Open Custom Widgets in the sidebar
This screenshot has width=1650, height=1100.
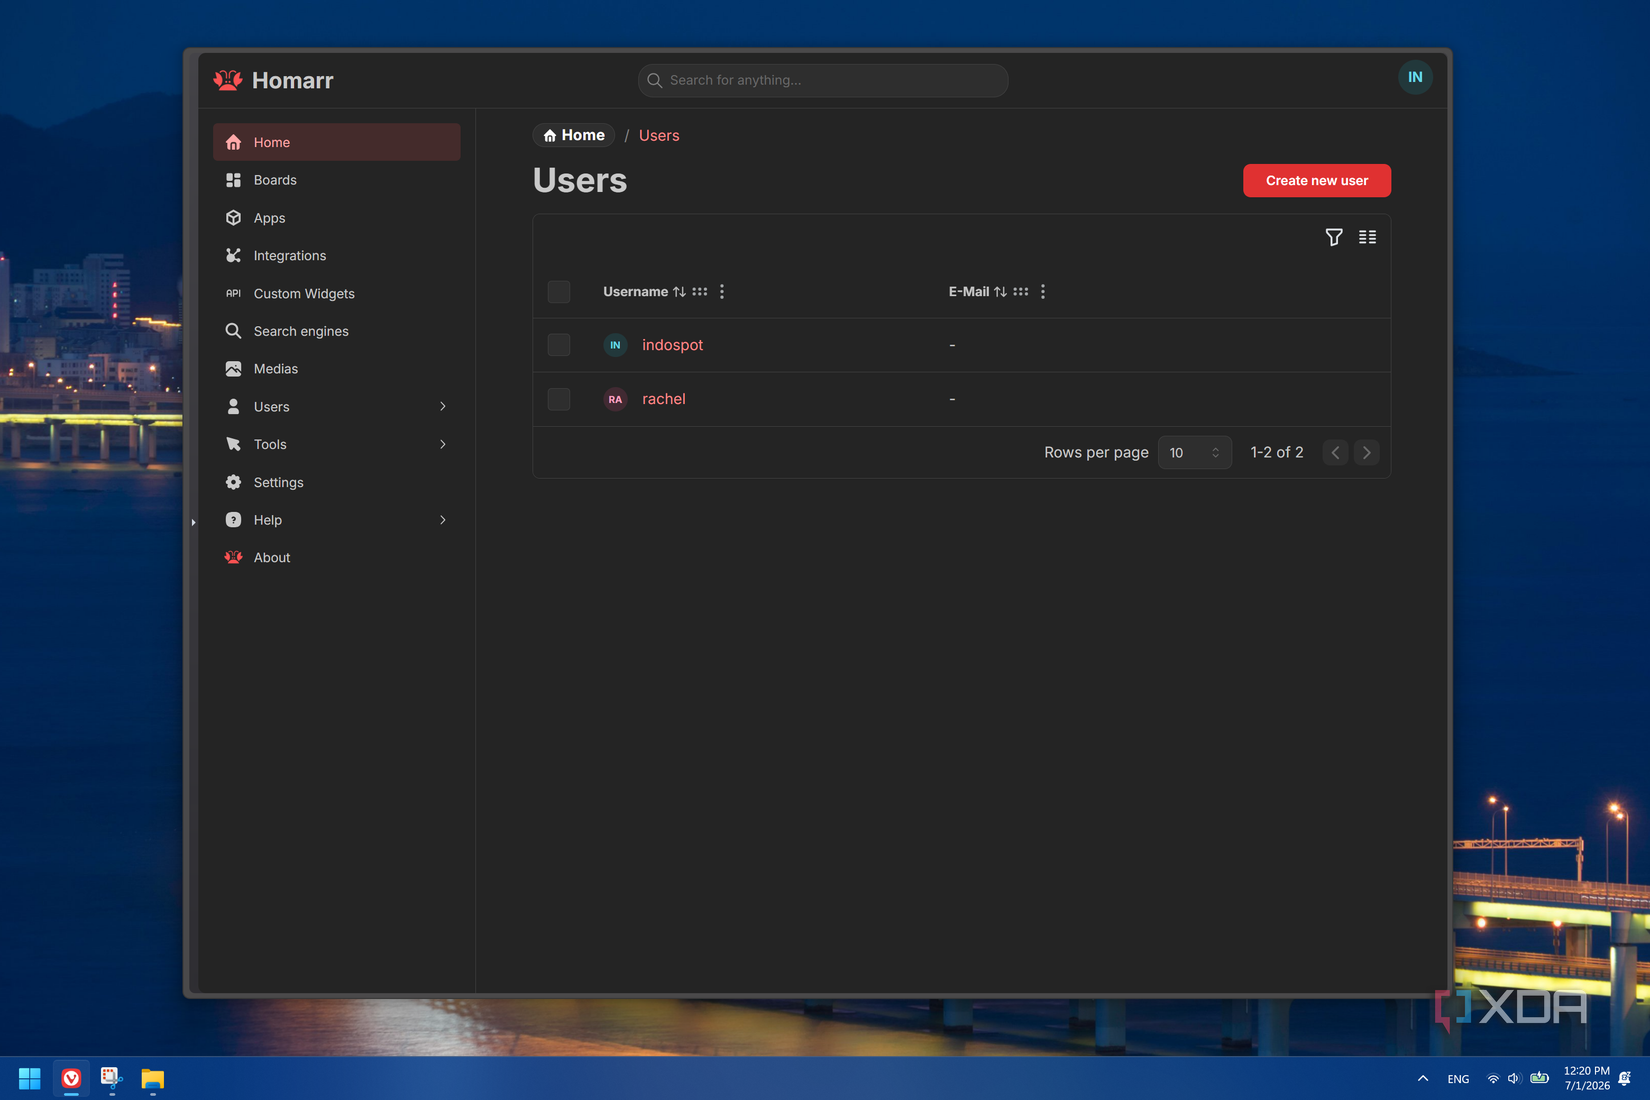tap(337, 293)
